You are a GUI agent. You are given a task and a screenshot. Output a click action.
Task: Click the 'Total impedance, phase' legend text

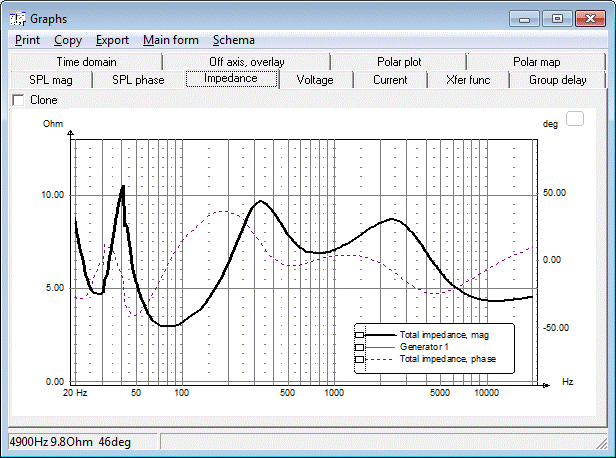tap(448, 359)
